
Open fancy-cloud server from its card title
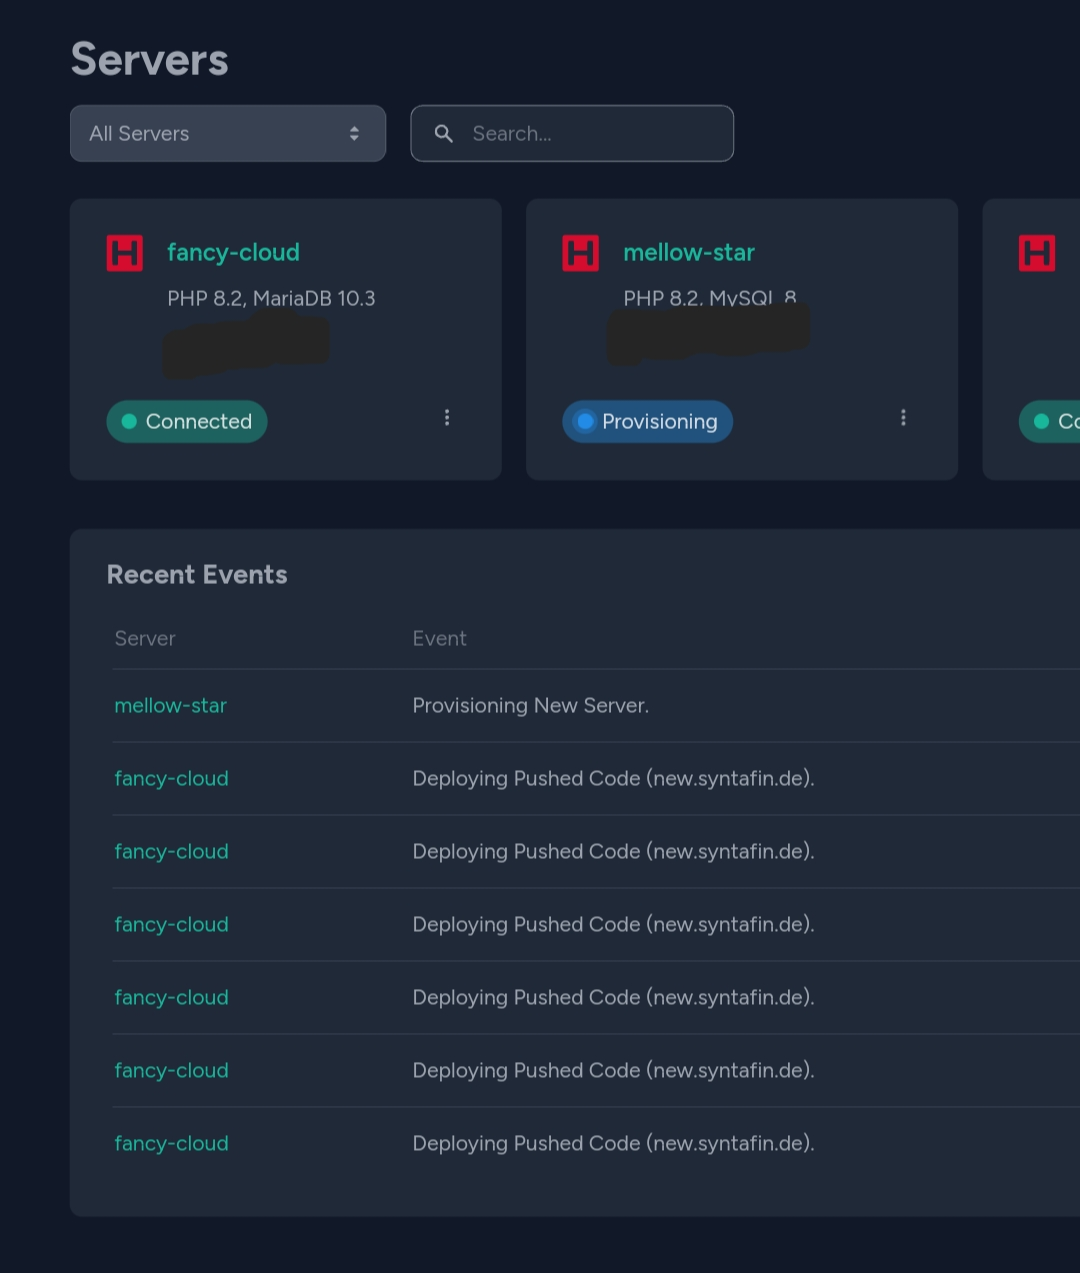click(233, 252)
